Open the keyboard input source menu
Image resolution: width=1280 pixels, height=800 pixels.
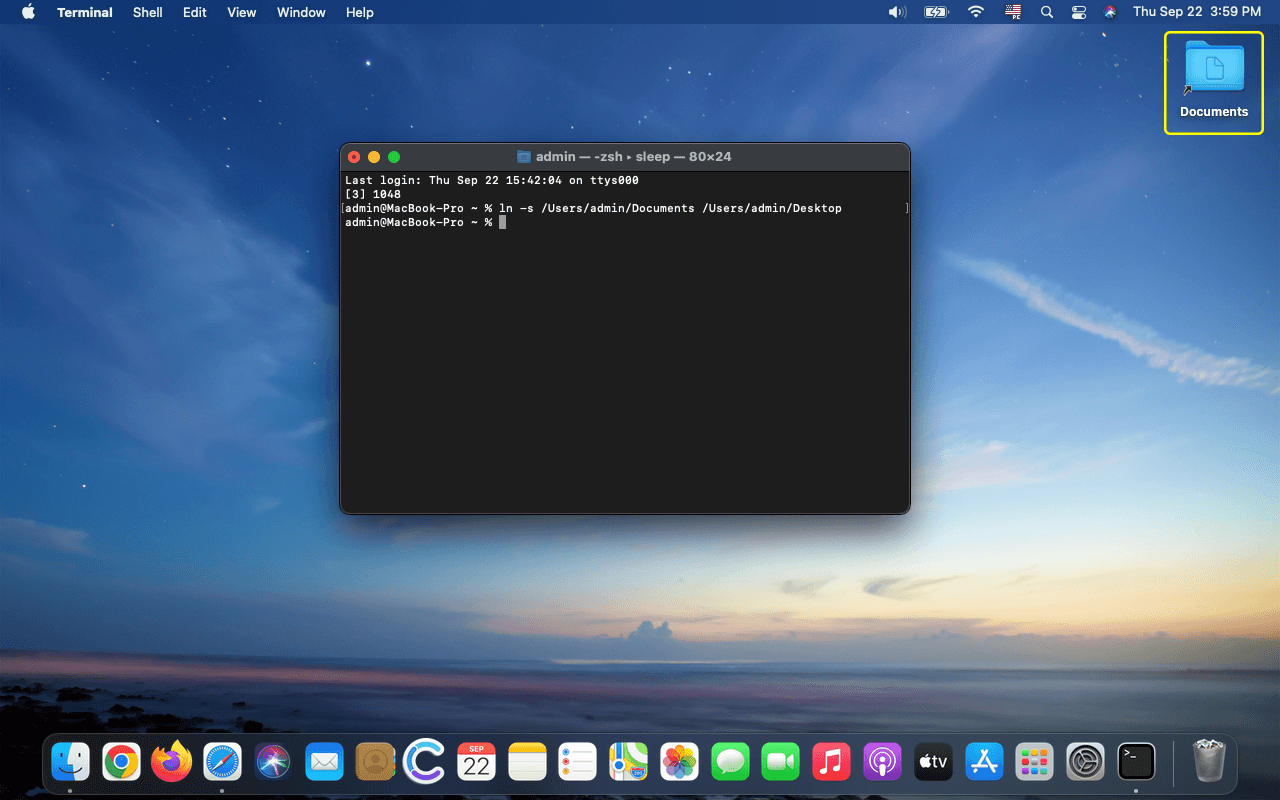(1012, 12)
